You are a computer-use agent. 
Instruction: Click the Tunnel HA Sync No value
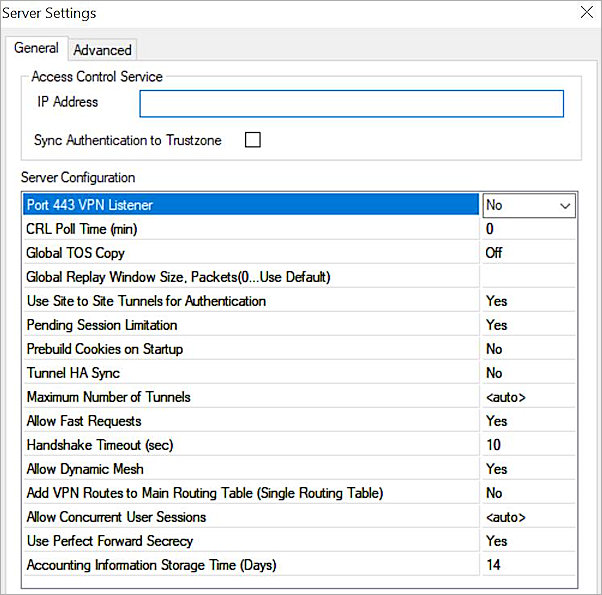click(528, 373)
